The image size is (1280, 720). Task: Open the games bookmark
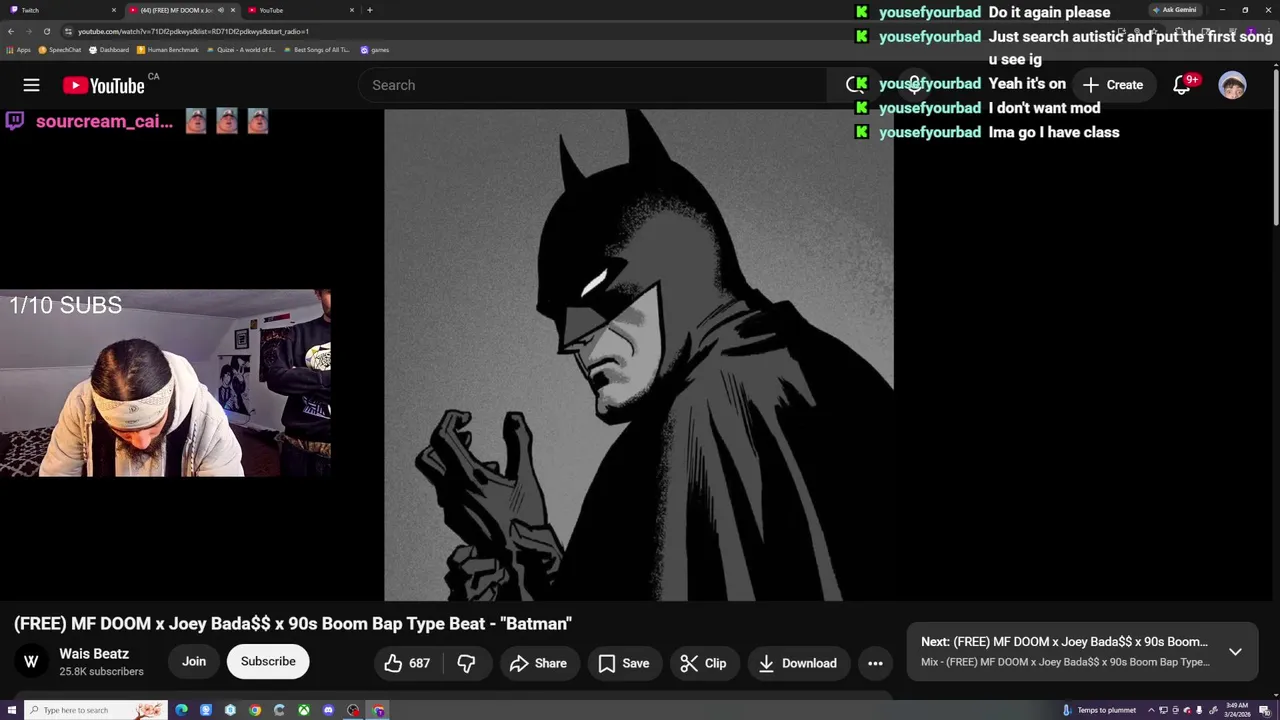(x=375, y=50)
